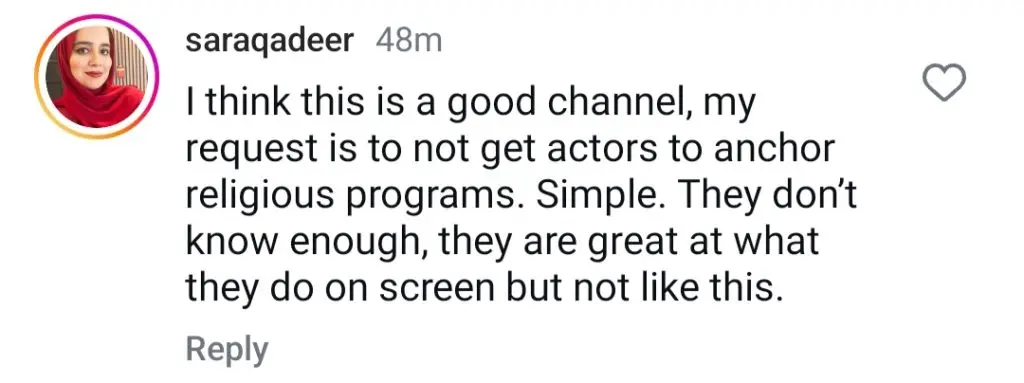
Task: Click the word anchor in the comment
Action: click(773, 149)
